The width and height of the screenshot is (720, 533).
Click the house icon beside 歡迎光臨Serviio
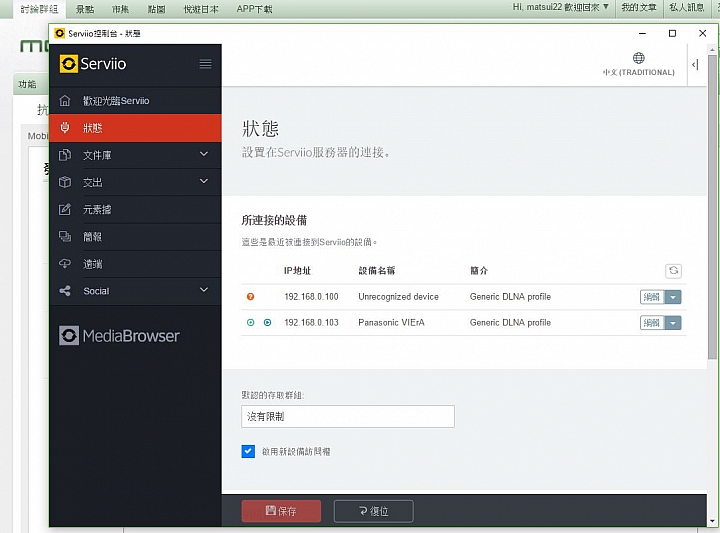coord(65,101)
